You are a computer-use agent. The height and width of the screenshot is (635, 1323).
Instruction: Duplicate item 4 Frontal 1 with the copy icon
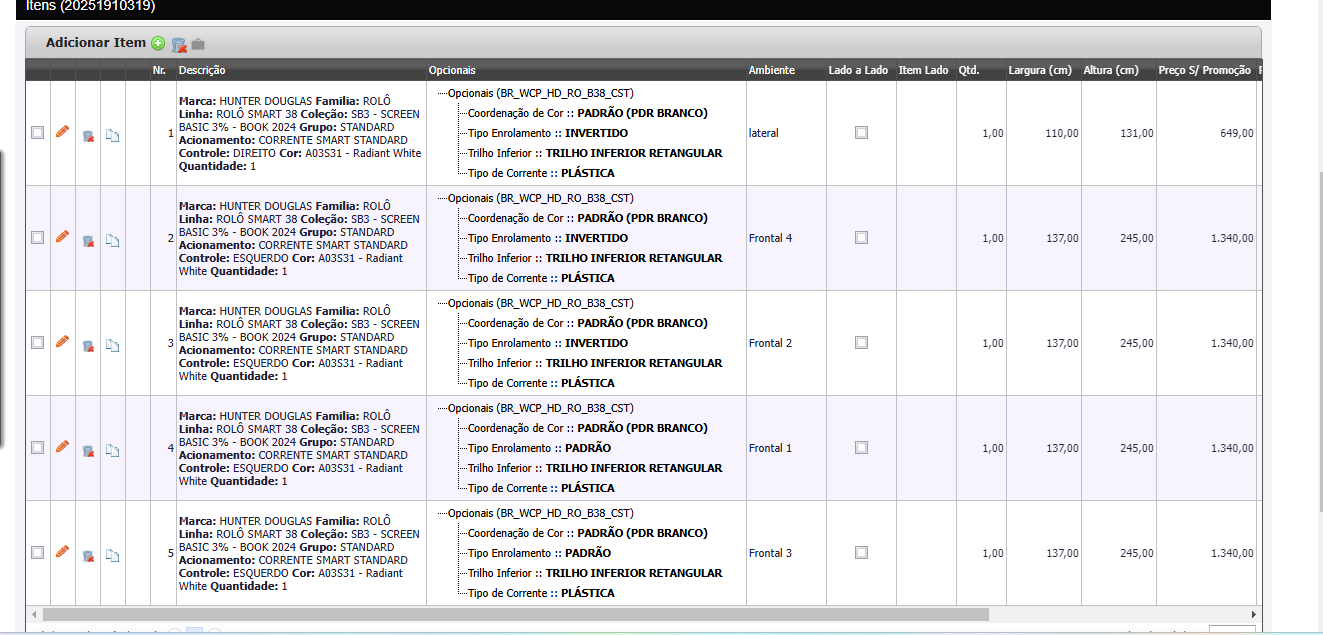[113, 451]
